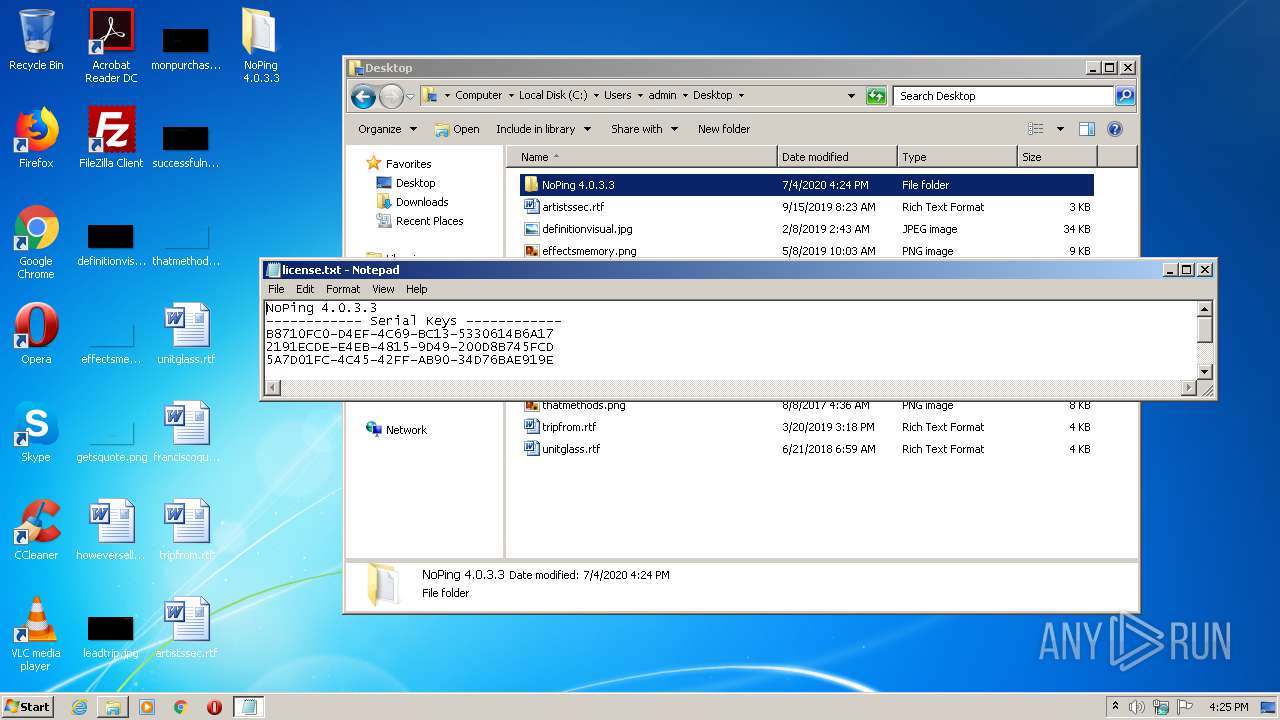Click volume icon in system tray

[1137, 707]
